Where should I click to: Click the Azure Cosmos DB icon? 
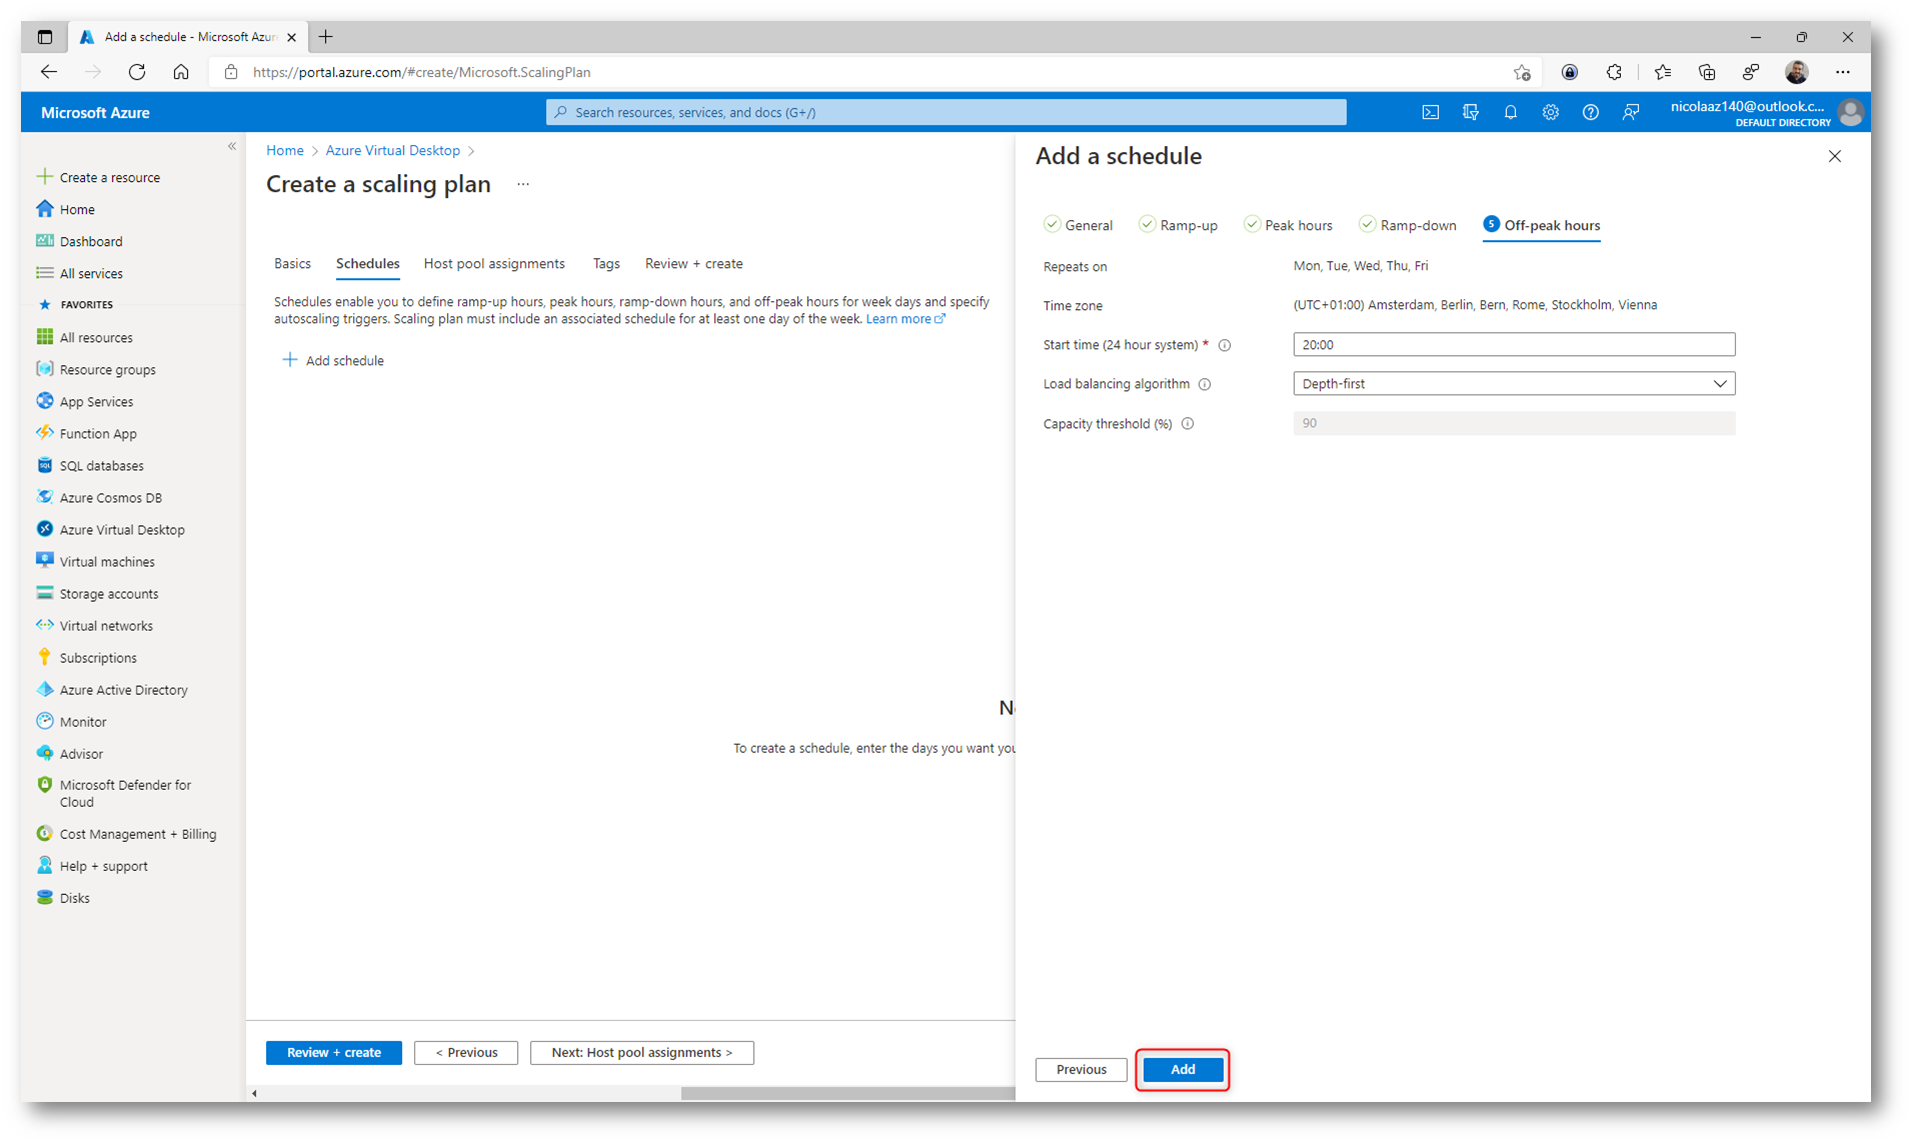(x=44, y=497)
